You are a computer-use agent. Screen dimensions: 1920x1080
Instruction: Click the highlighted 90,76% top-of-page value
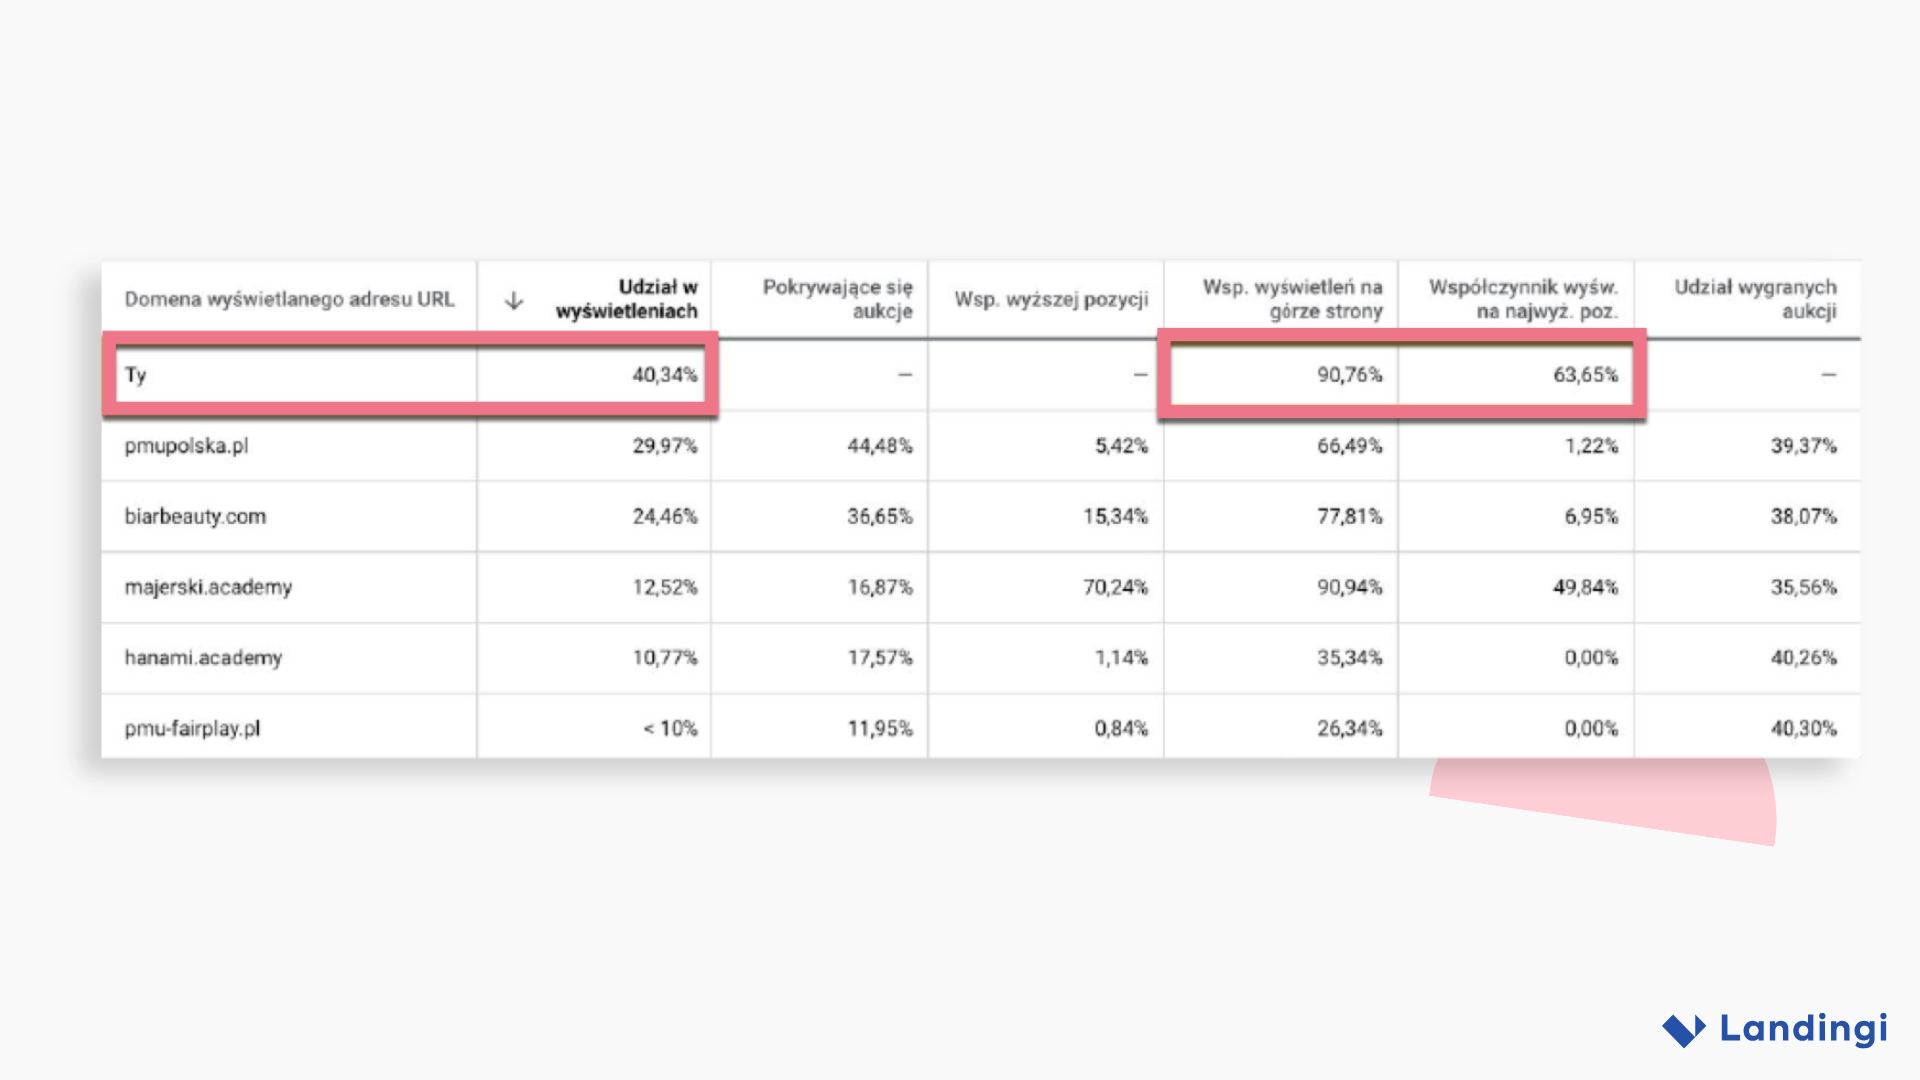[x=1349, y=375]
